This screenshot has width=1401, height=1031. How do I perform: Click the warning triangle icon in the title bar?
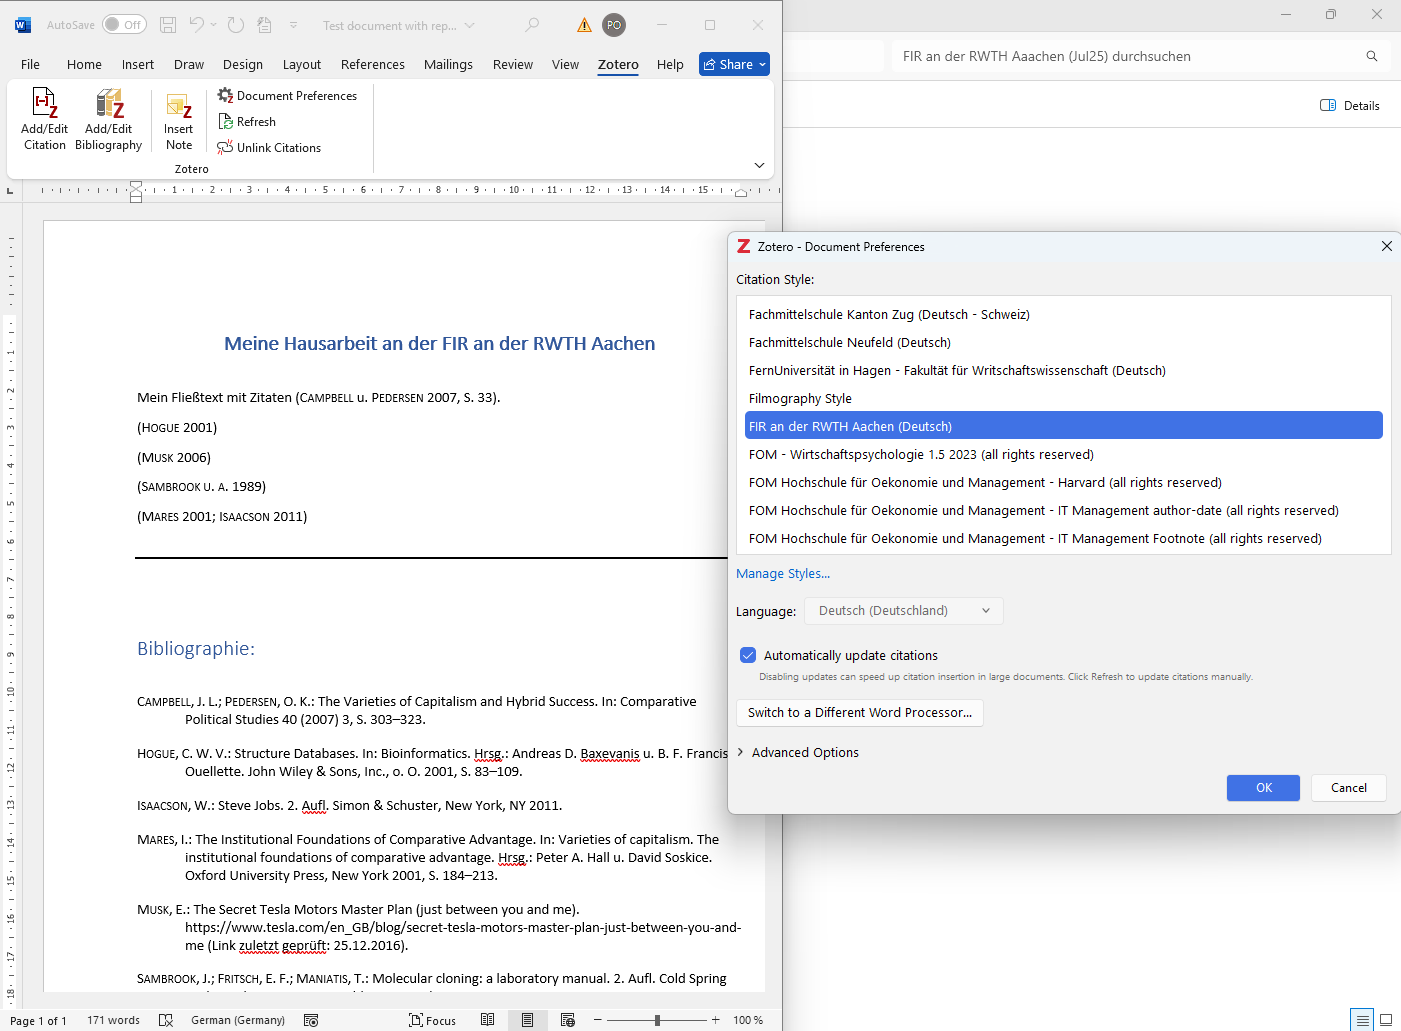click(585, 25)
